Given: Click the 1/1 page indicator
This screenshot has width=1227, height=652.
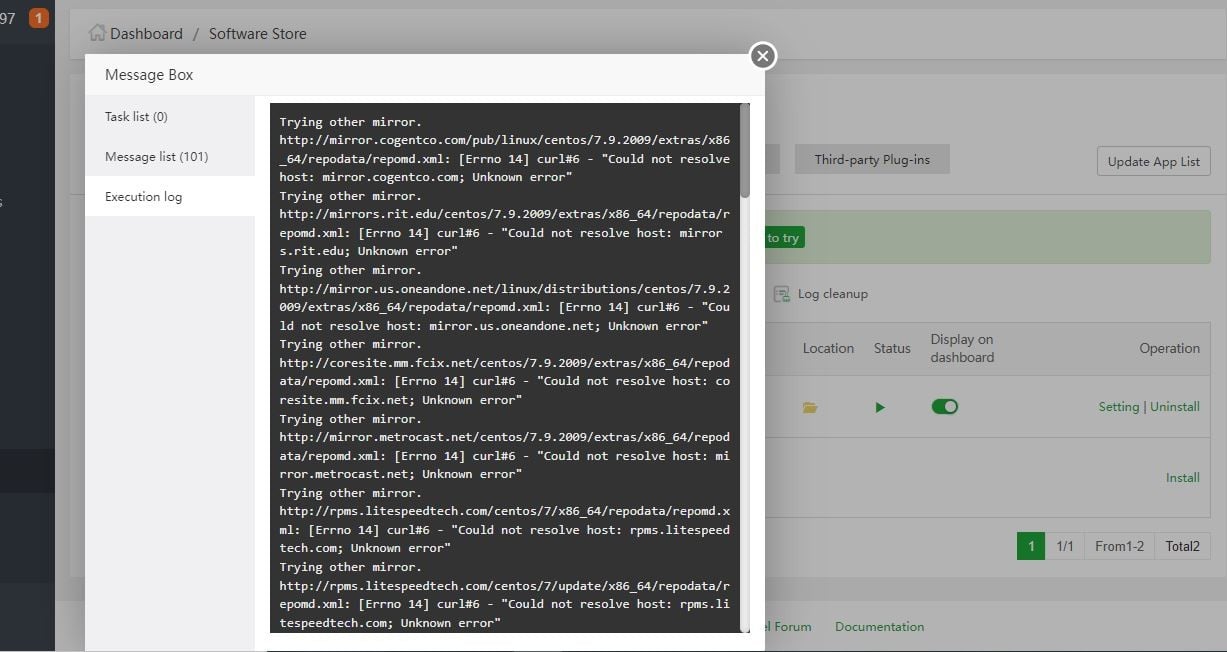Looking at the screenshot, I should (1065, 546).
